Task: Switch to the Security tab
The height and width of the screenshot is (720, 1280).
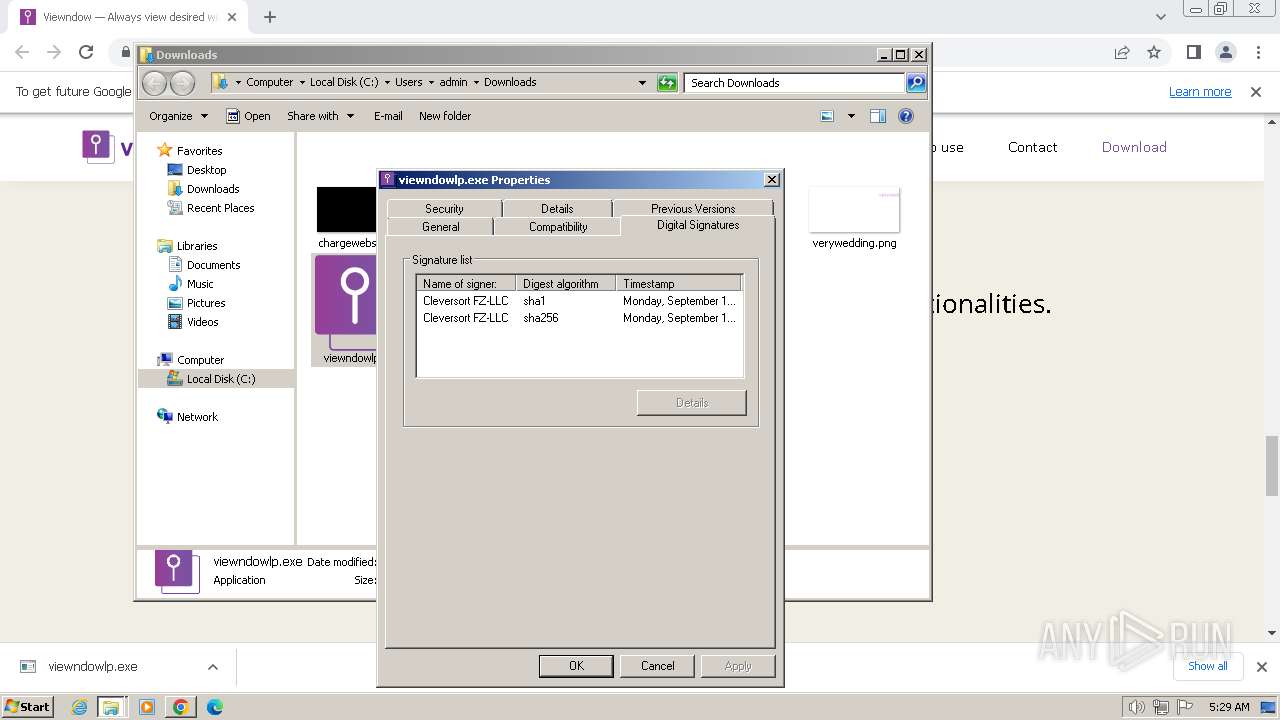Action: (x=444, y=208)
